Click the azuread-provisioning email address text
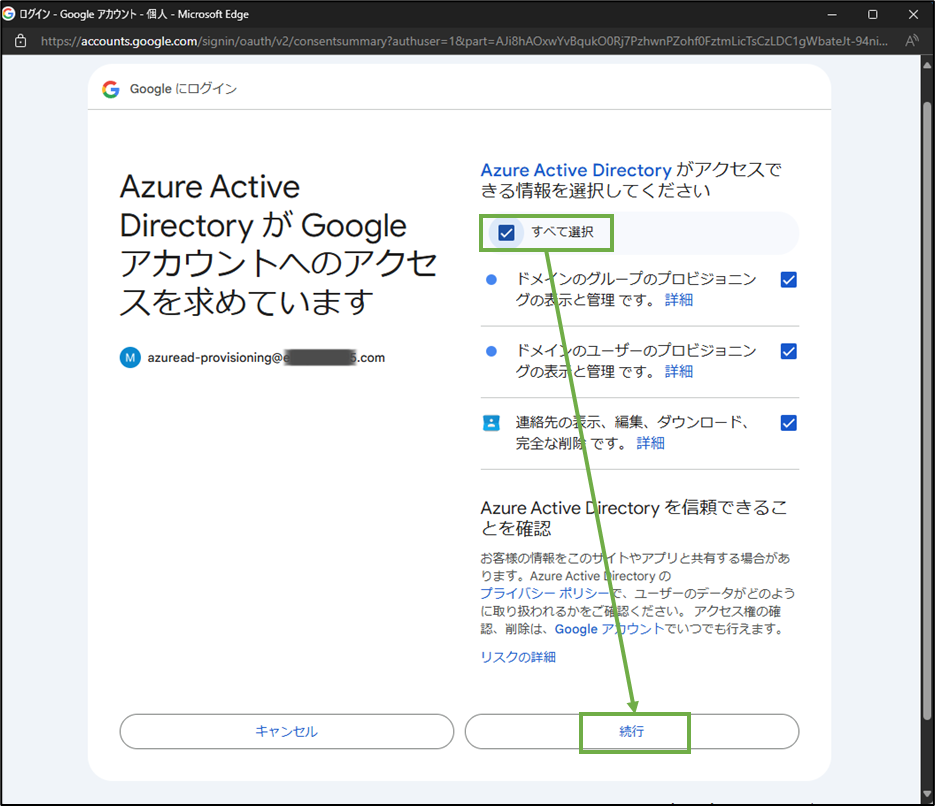Viewport: 935px width, 806px height. [x=266, y=358]
